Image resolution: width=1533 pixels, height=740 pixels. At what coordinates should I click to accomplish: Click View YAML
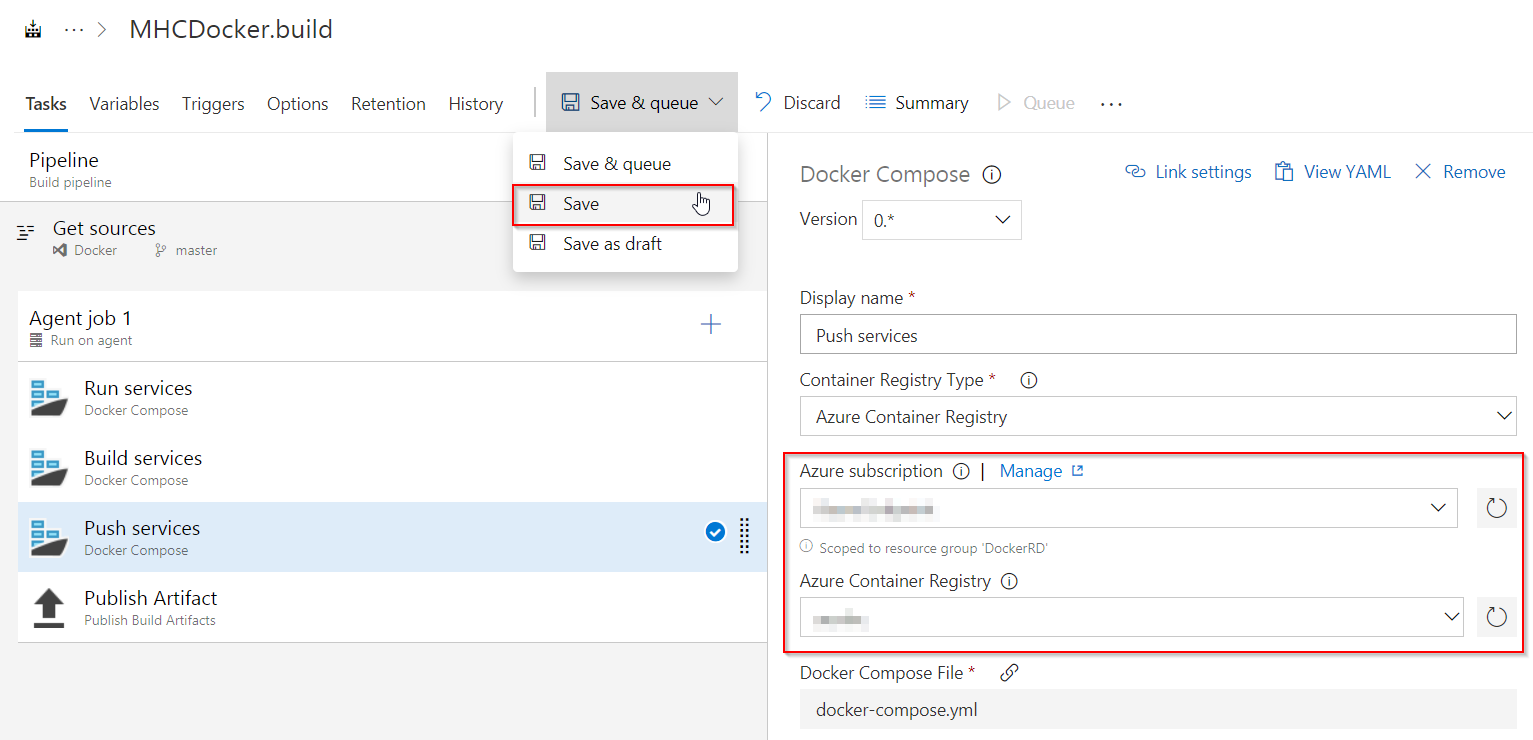click(x=1332, y=172)
